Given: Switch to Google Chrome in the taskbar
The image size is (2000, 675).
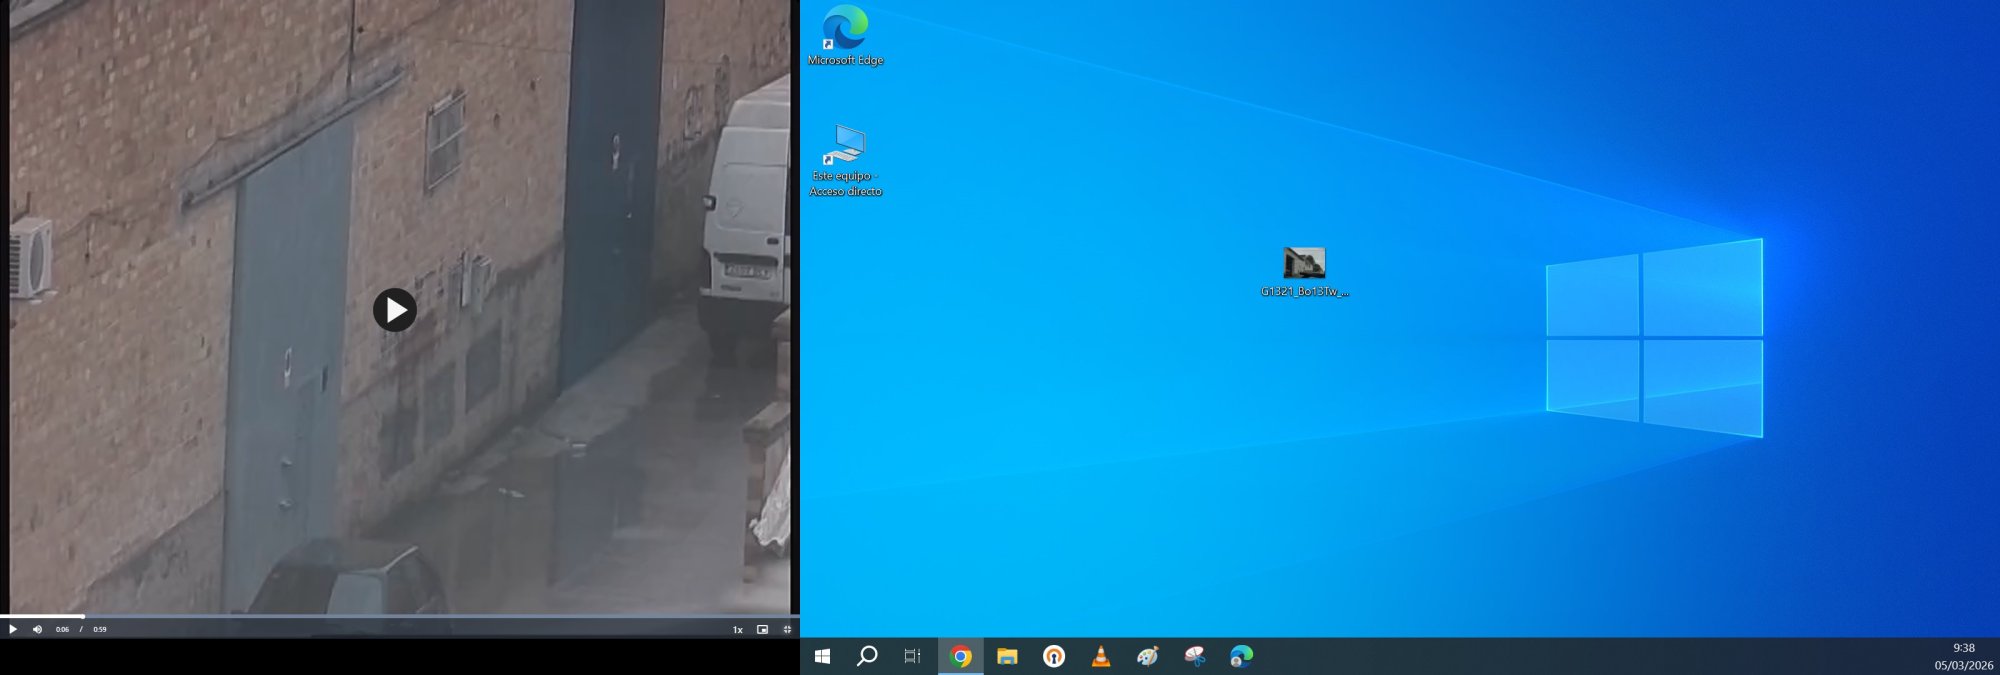Looking at the screenshot, I should coord(960,656).
